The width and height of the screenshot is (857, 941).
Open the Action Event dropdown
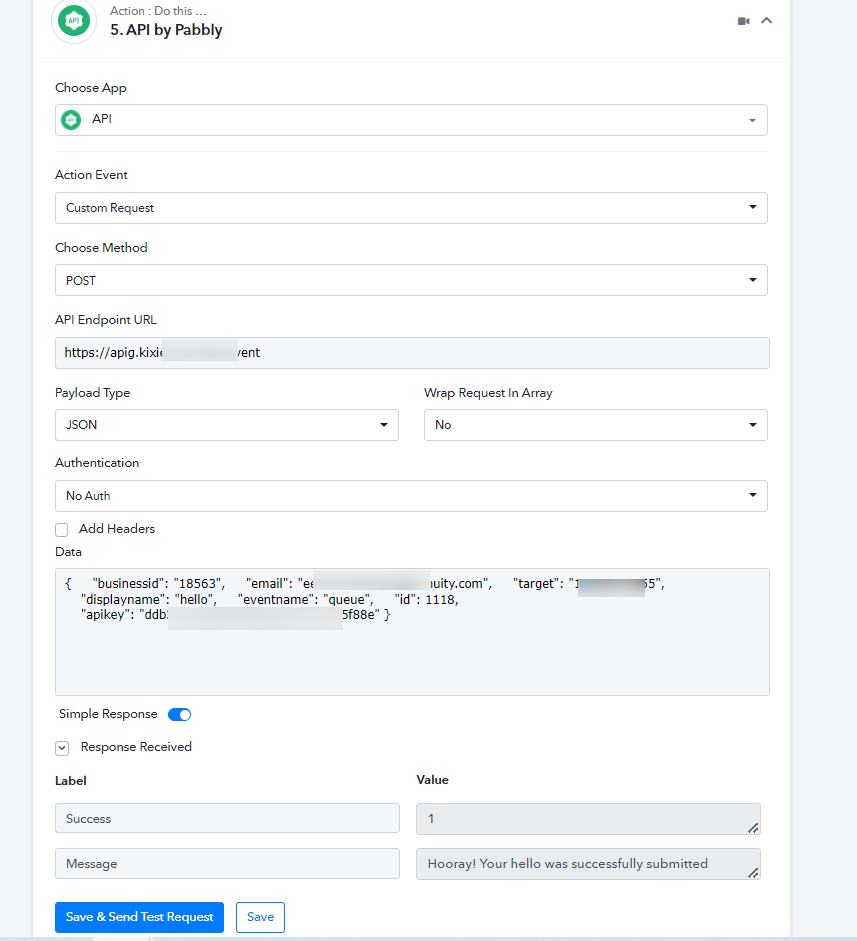(x=411, y=208)
